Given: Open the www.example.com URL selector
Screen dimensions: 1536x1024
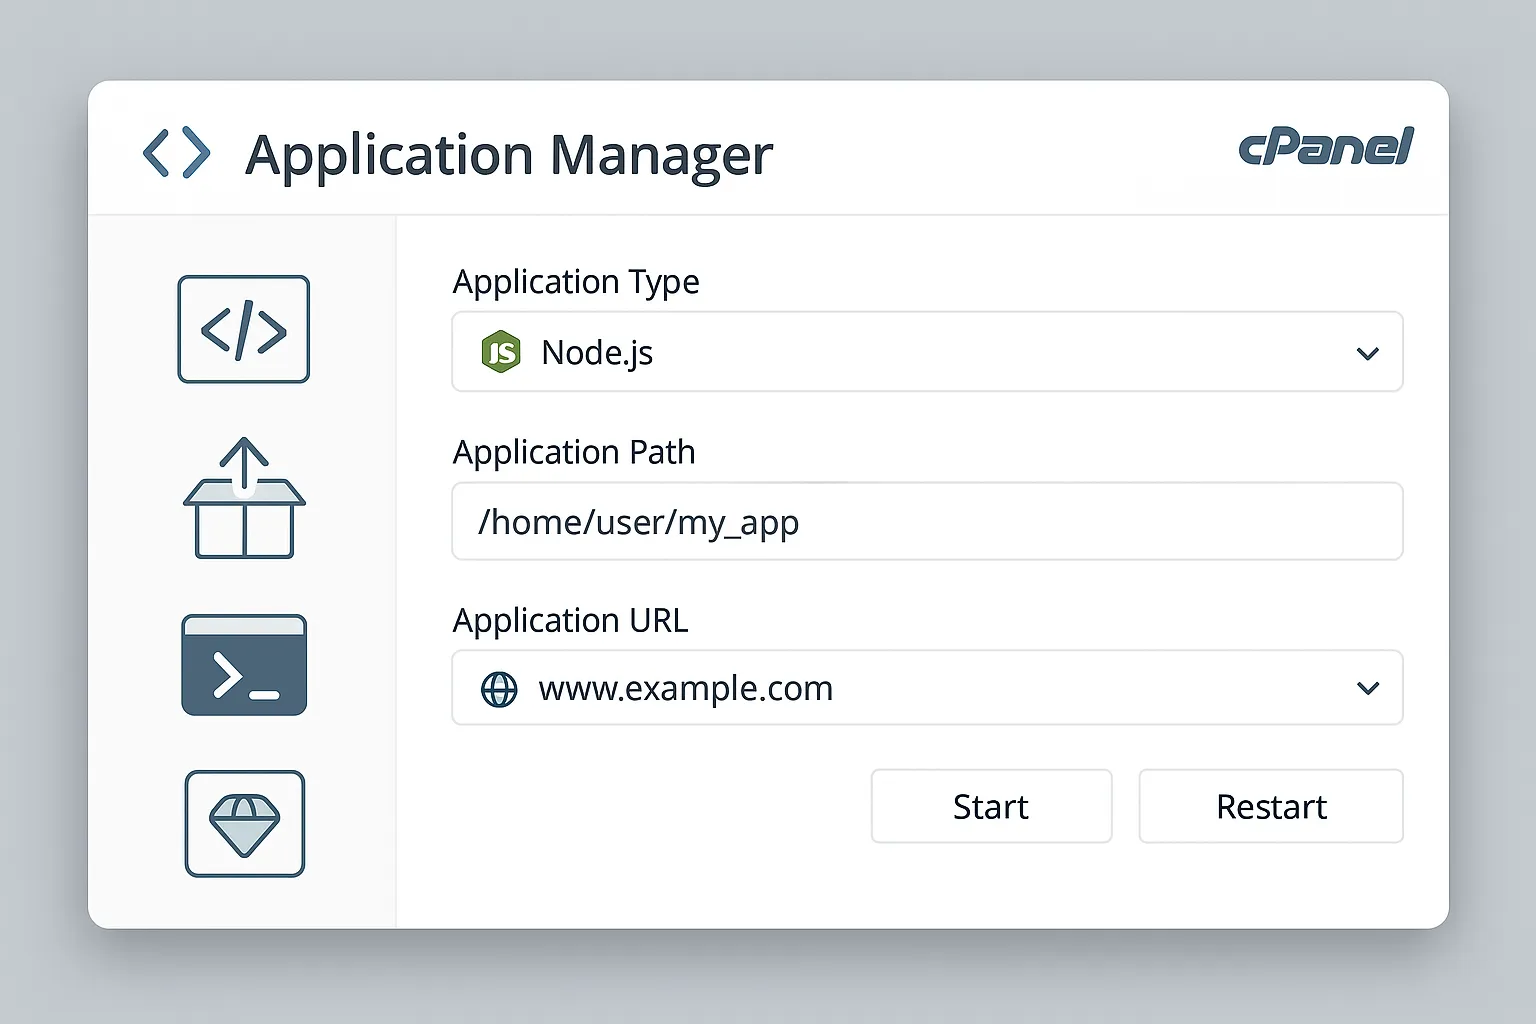Looking at the screenshot, I should pyautogui.click(x=926, y=688).
